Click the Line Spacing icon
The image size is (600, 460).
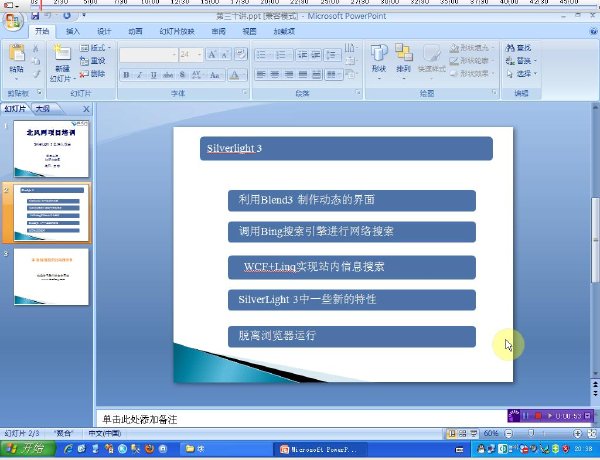click(x=332, y=55)
